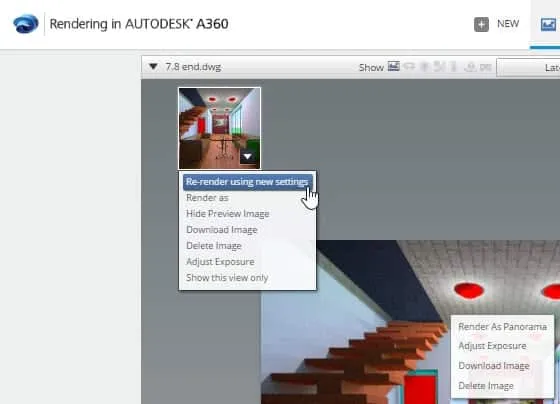Choose Download Image in thumbnail menu

(x=222, y=230)
